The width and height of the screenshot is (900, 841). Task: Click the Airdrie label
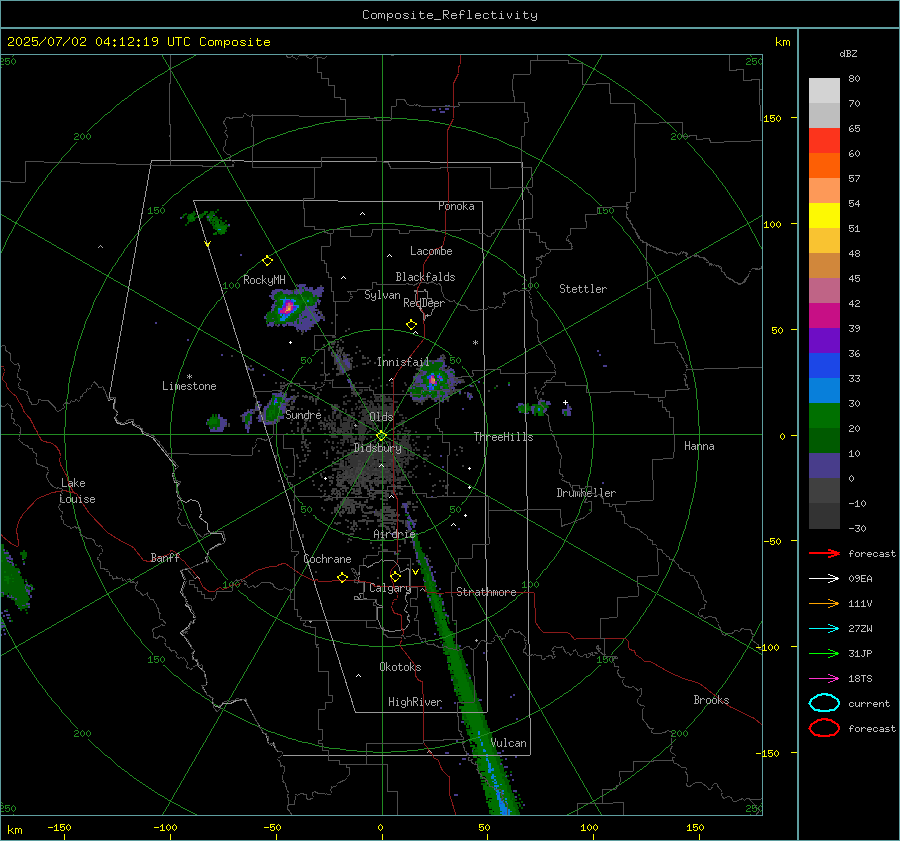[394, 534]
